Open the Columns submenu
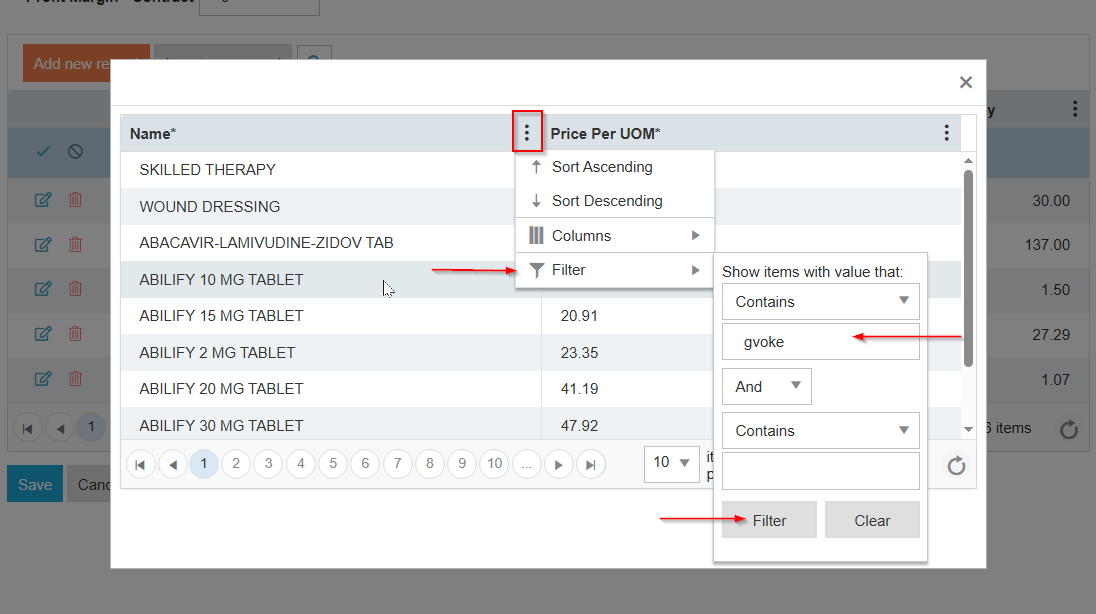The image size is (1096, 614). pos(614,236)
